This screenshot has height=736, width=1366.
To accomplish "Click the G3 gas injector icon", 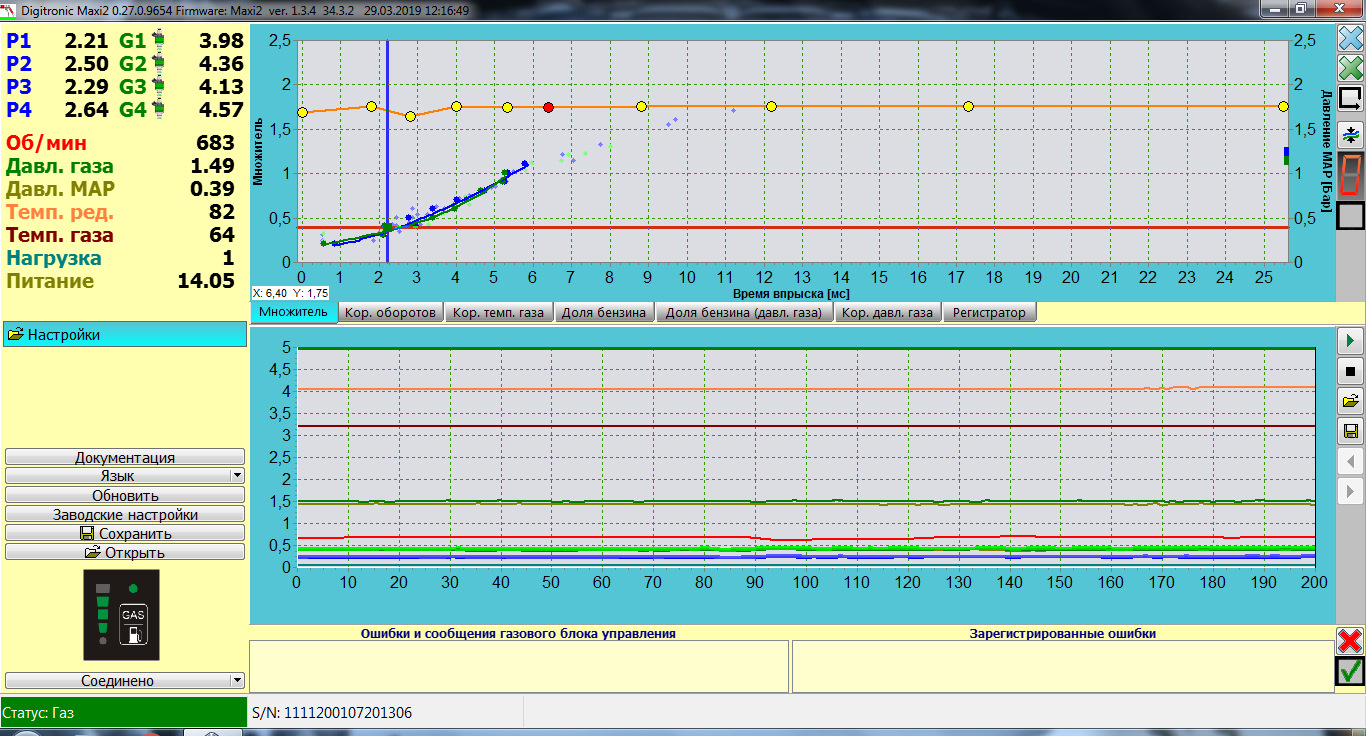I will (158, 87).
